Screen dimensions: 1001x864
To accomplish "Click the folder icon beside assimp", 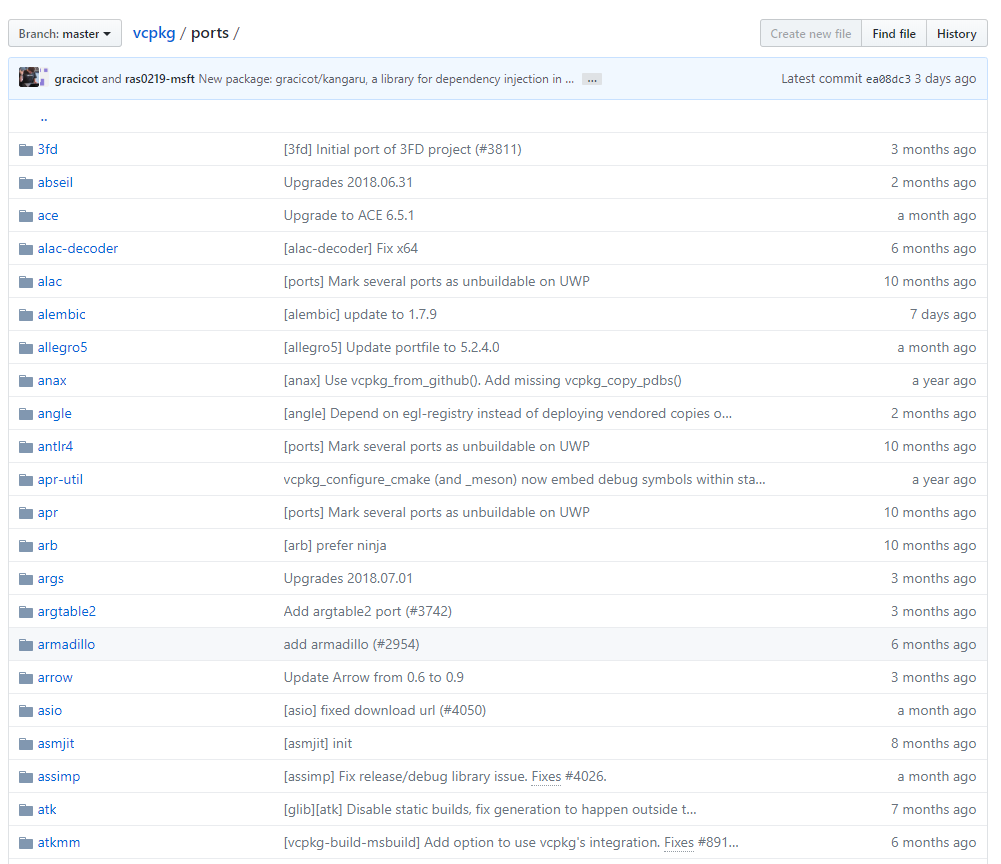I will point(26,777).
